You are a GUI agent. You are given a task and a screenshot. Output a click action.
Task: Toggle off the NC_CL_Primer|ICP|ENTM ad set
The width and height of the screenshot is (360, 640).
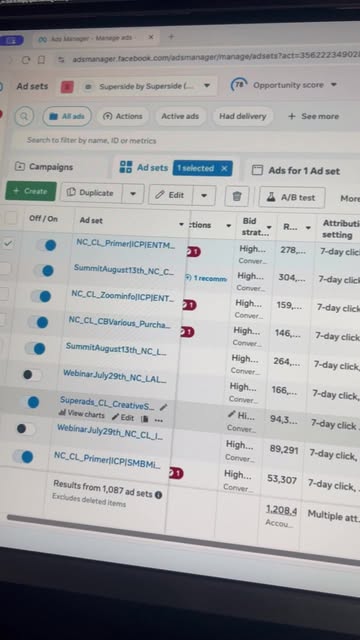coord(46,245)
